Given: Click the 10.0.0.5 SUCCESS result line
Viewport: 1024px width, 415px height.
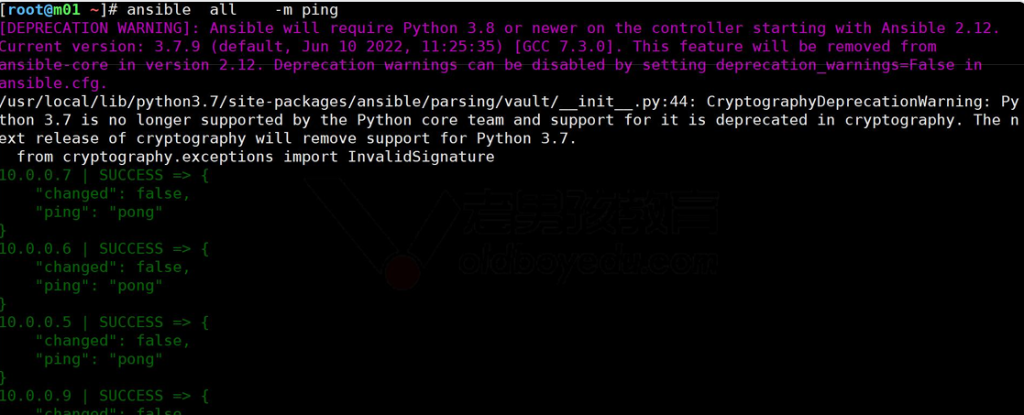Looking at the screenshot, I should 103,322.
